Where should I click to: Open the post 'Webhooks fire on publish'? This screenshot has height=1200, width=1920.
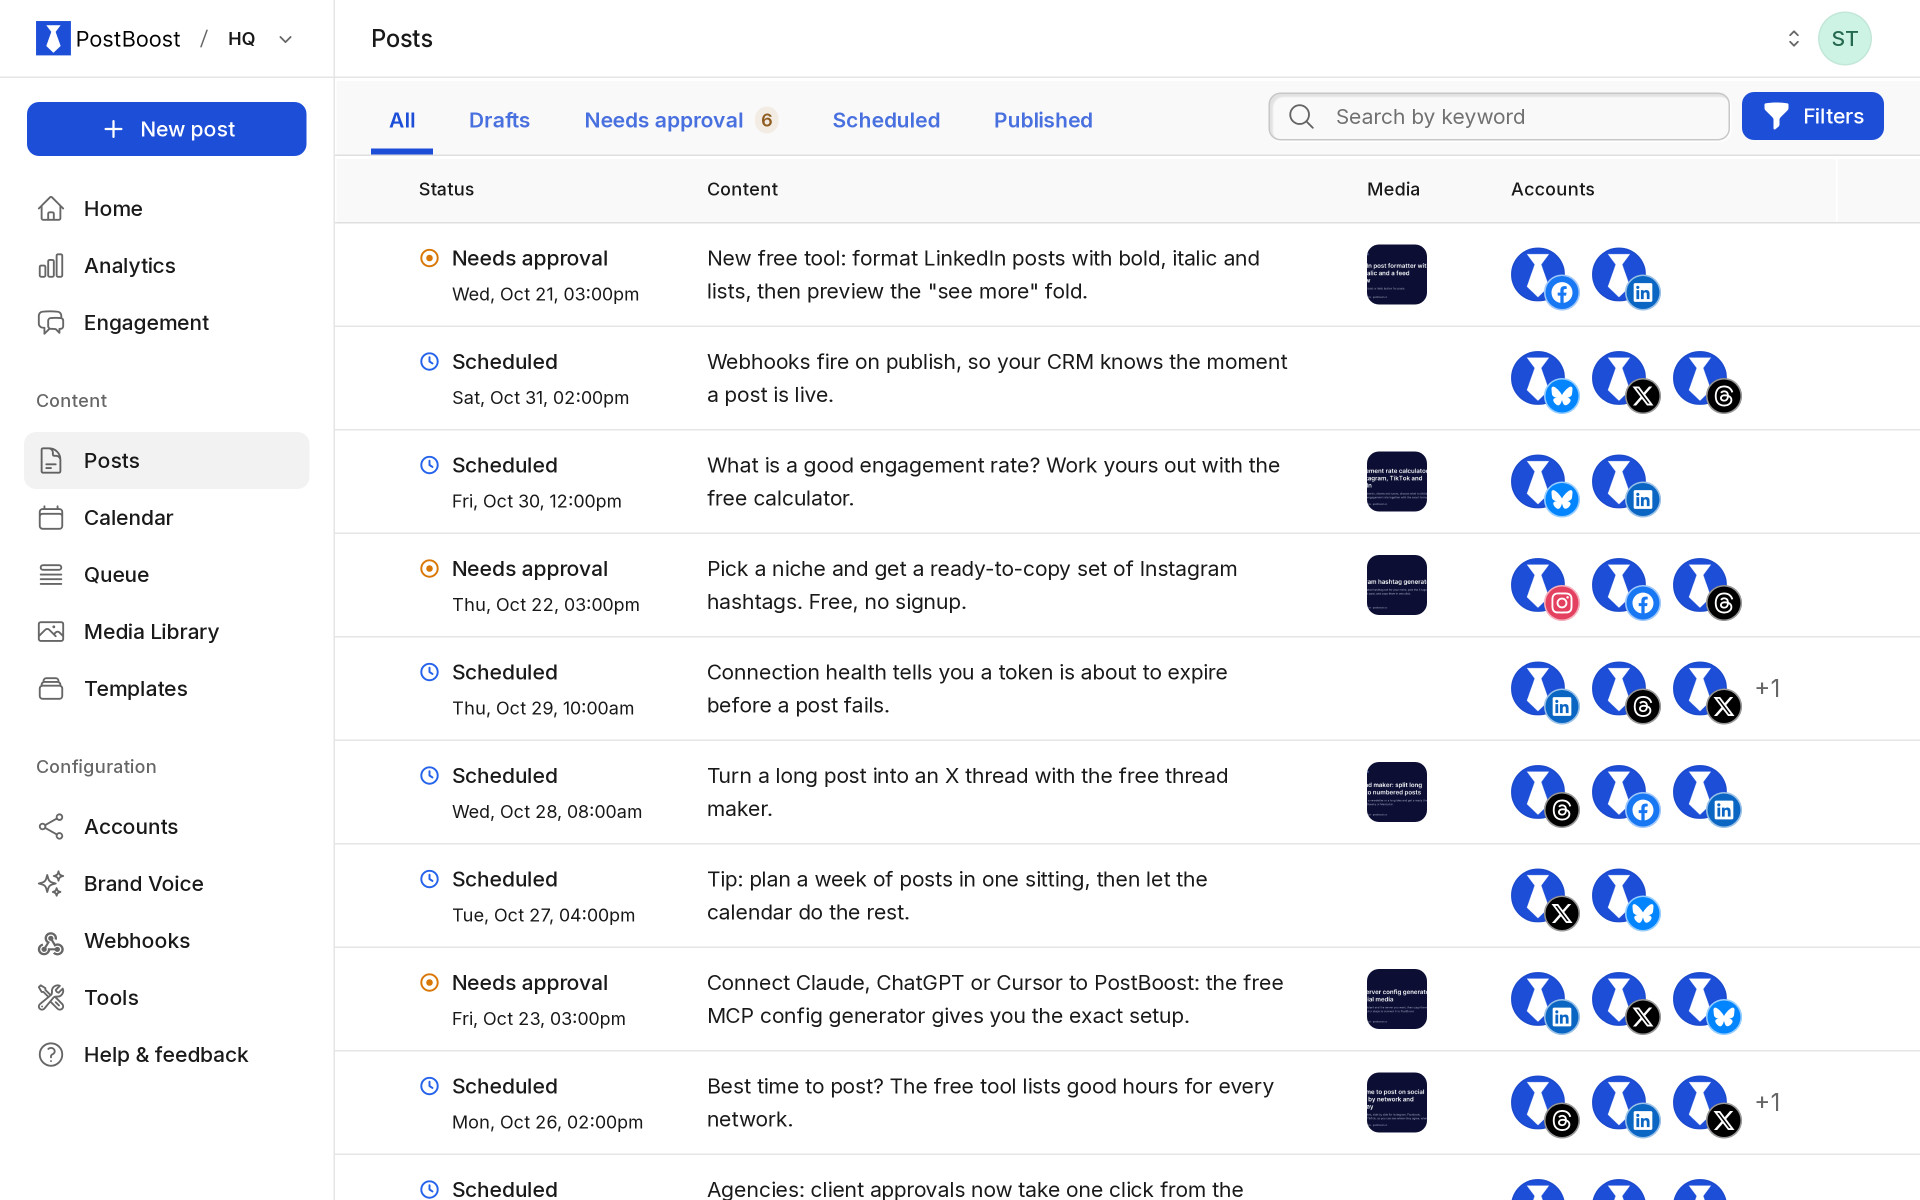click(x=997, y=378)
